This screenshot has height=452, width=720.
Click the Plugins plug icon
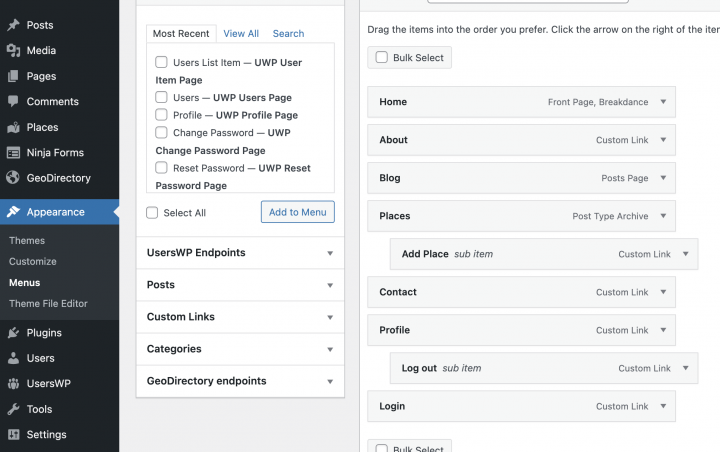13,333
